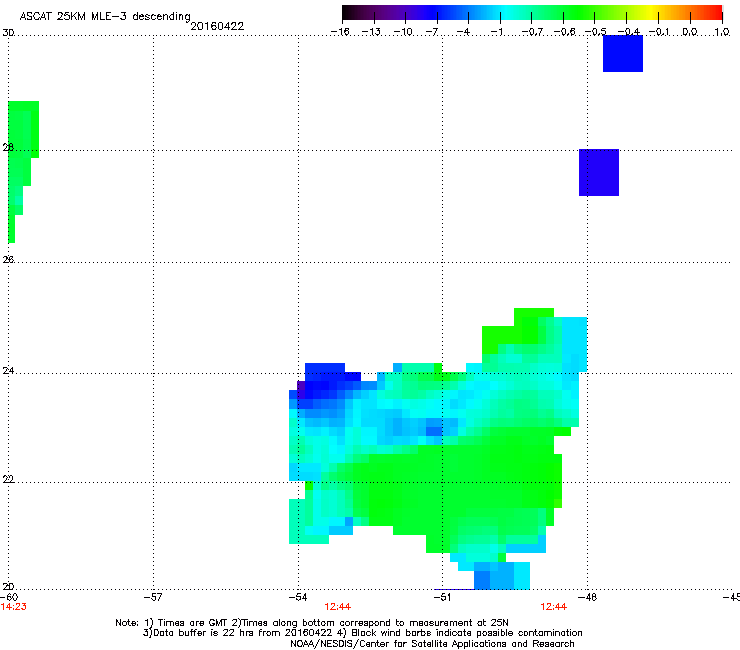Click the blue data block at latitude 28
The image size is (740, 650).
coord(599,172)
